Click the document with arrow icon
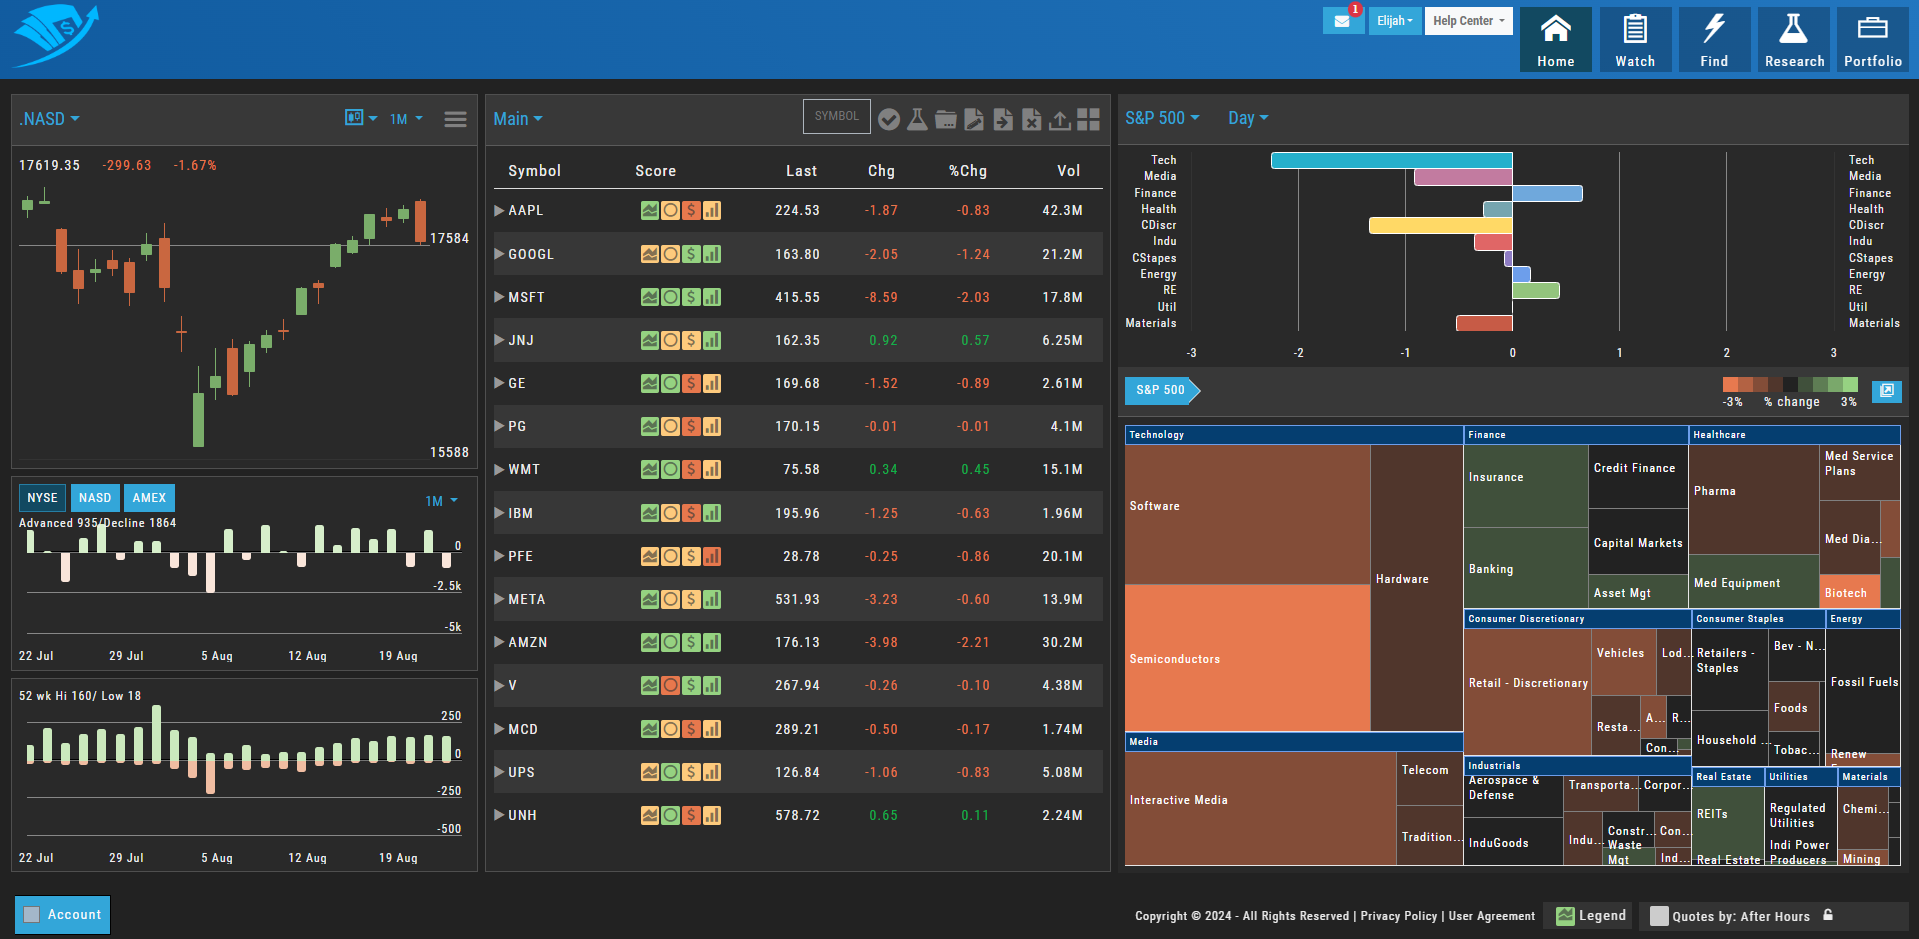This screenshot has height=939, width=1919. point(1003,119)
